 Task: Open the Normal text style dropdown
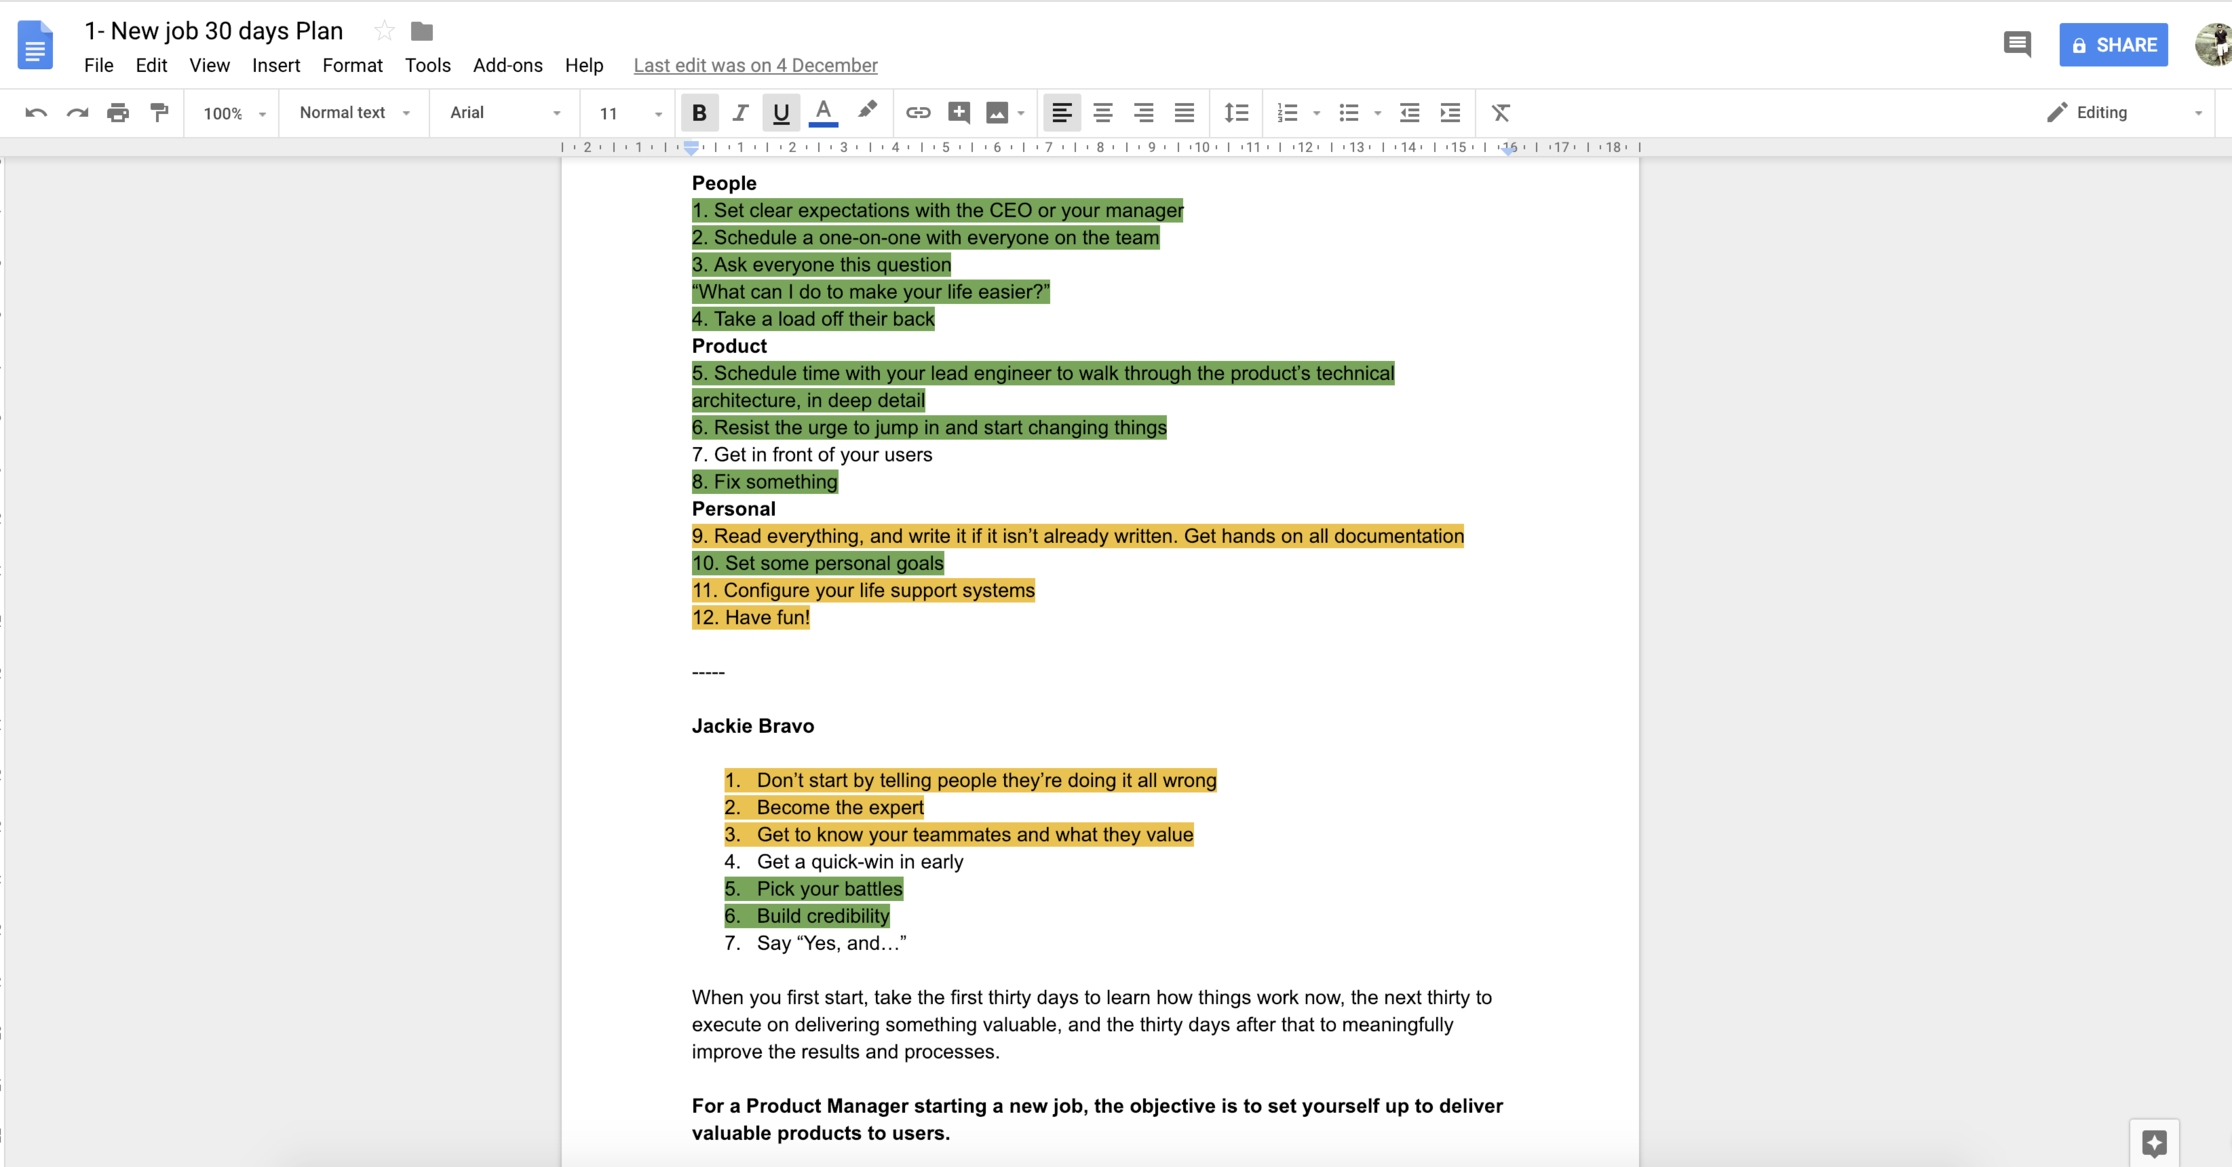pos(354,113)
